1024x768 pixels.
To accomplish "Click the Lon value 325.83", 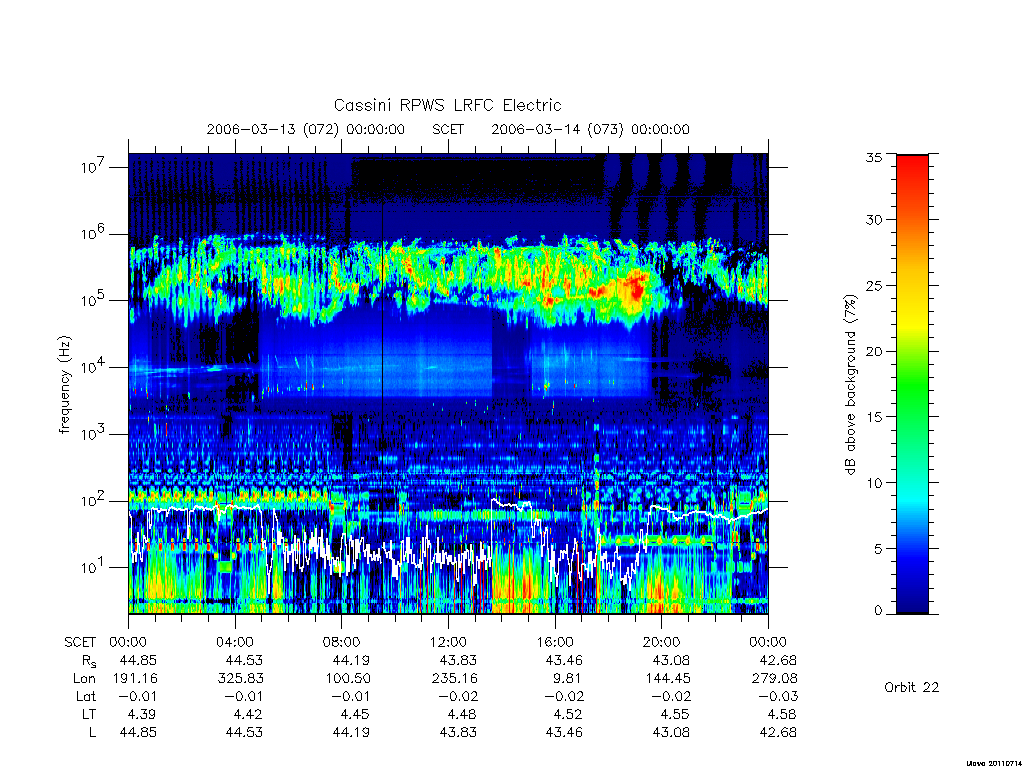I will point(240,679).
